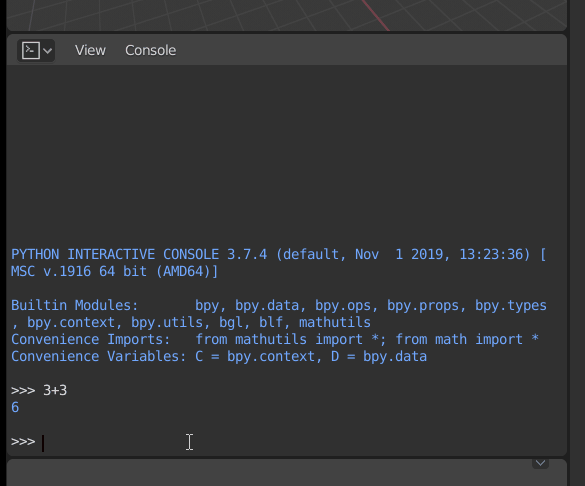Click the output value 6

click(15, 407)
